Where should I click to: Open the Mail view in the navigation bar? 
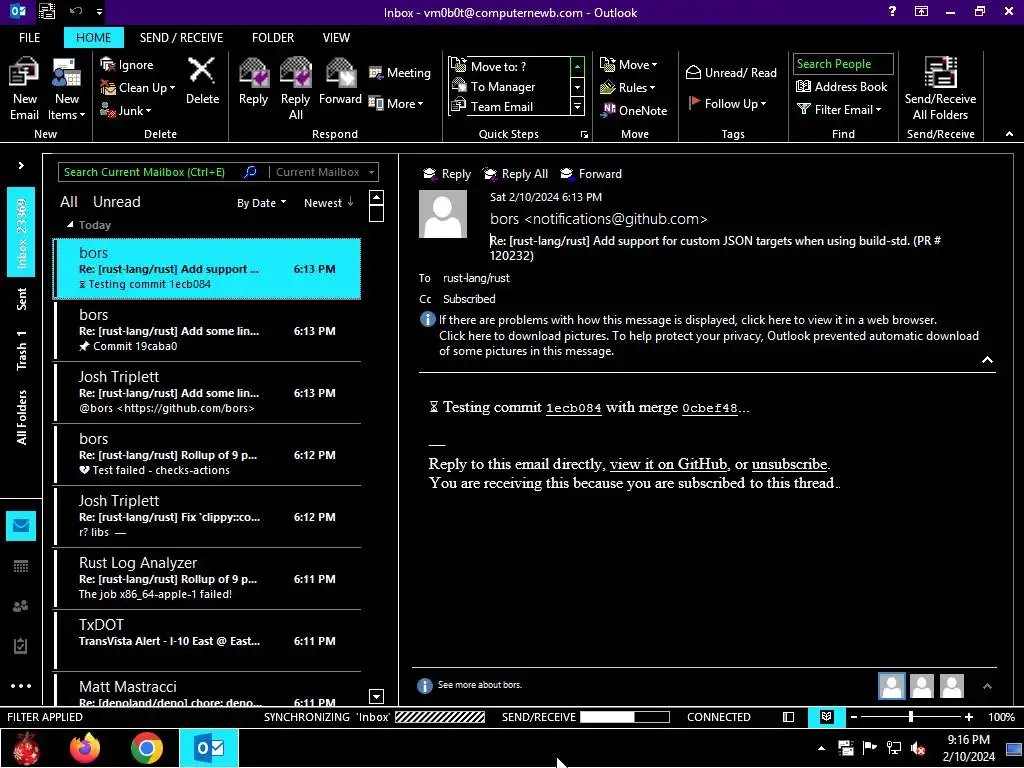[x=21, y=526]
